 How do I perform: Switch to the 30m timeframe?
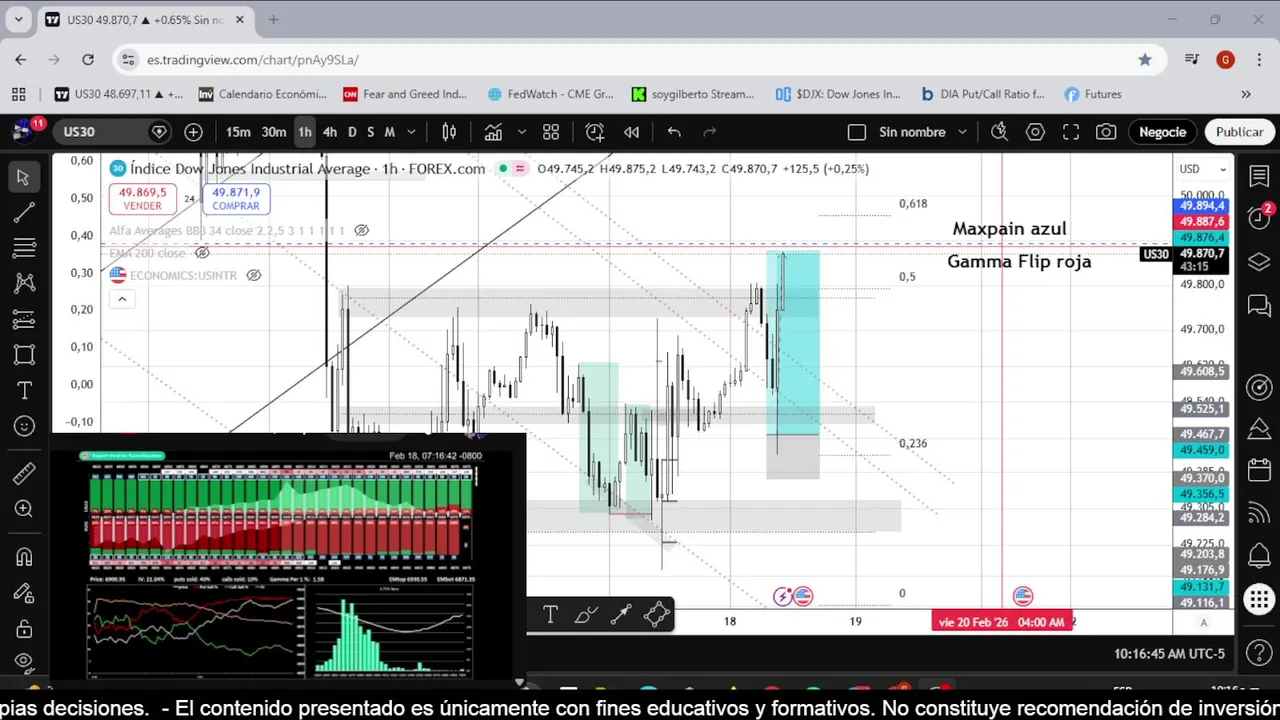[274, 132]
